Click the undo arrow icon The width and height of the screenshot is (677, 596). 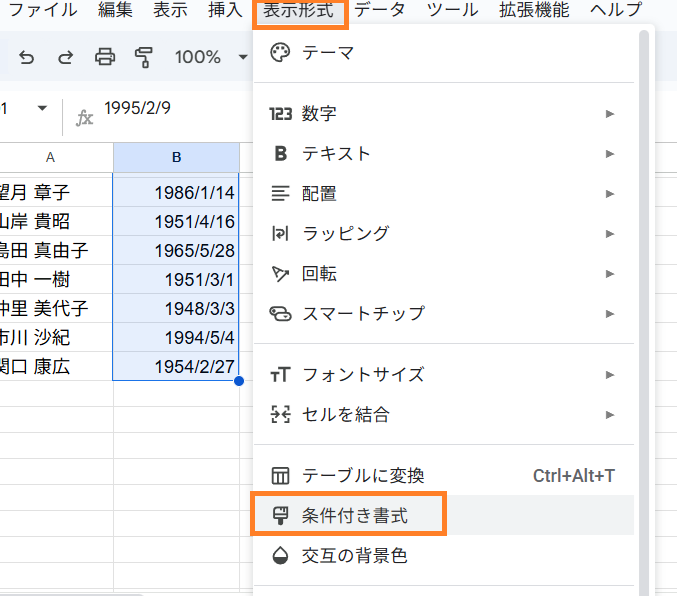click(x=27, y=57)
